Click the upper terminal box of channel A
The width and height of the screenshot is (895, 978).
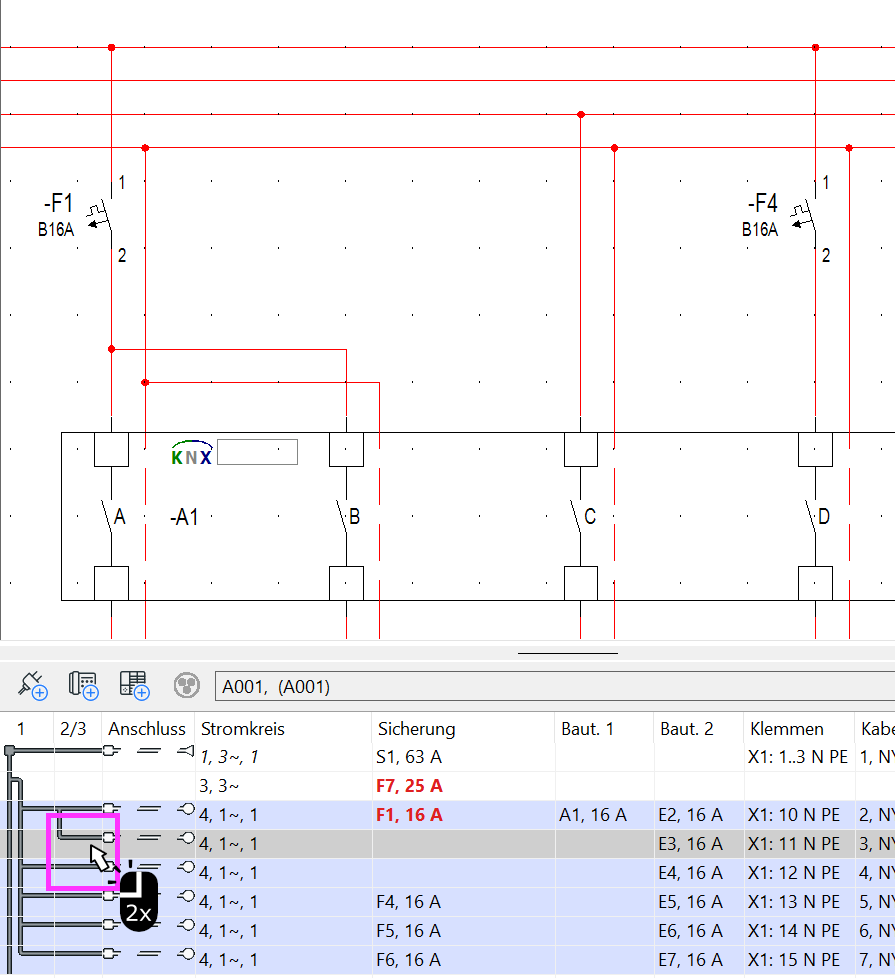click(x=112, y=449)
